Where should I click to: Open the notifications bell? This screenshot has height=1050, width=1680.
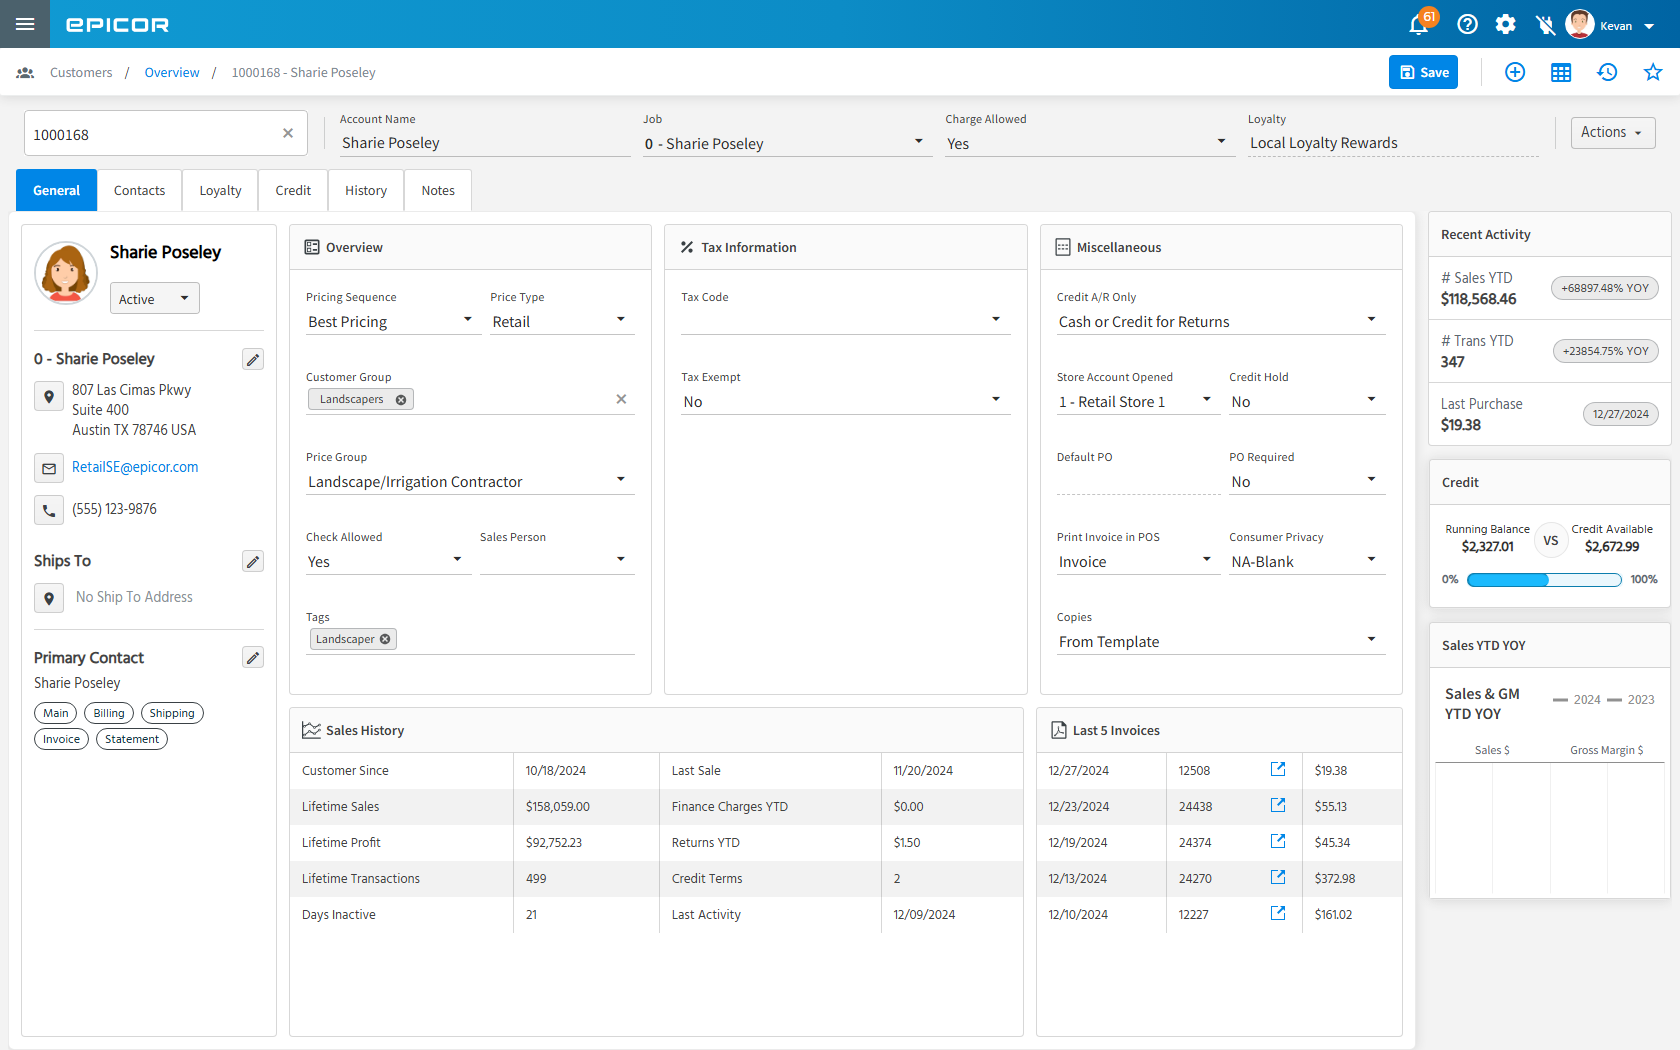pyautogui.click(x=1418, y=25)
